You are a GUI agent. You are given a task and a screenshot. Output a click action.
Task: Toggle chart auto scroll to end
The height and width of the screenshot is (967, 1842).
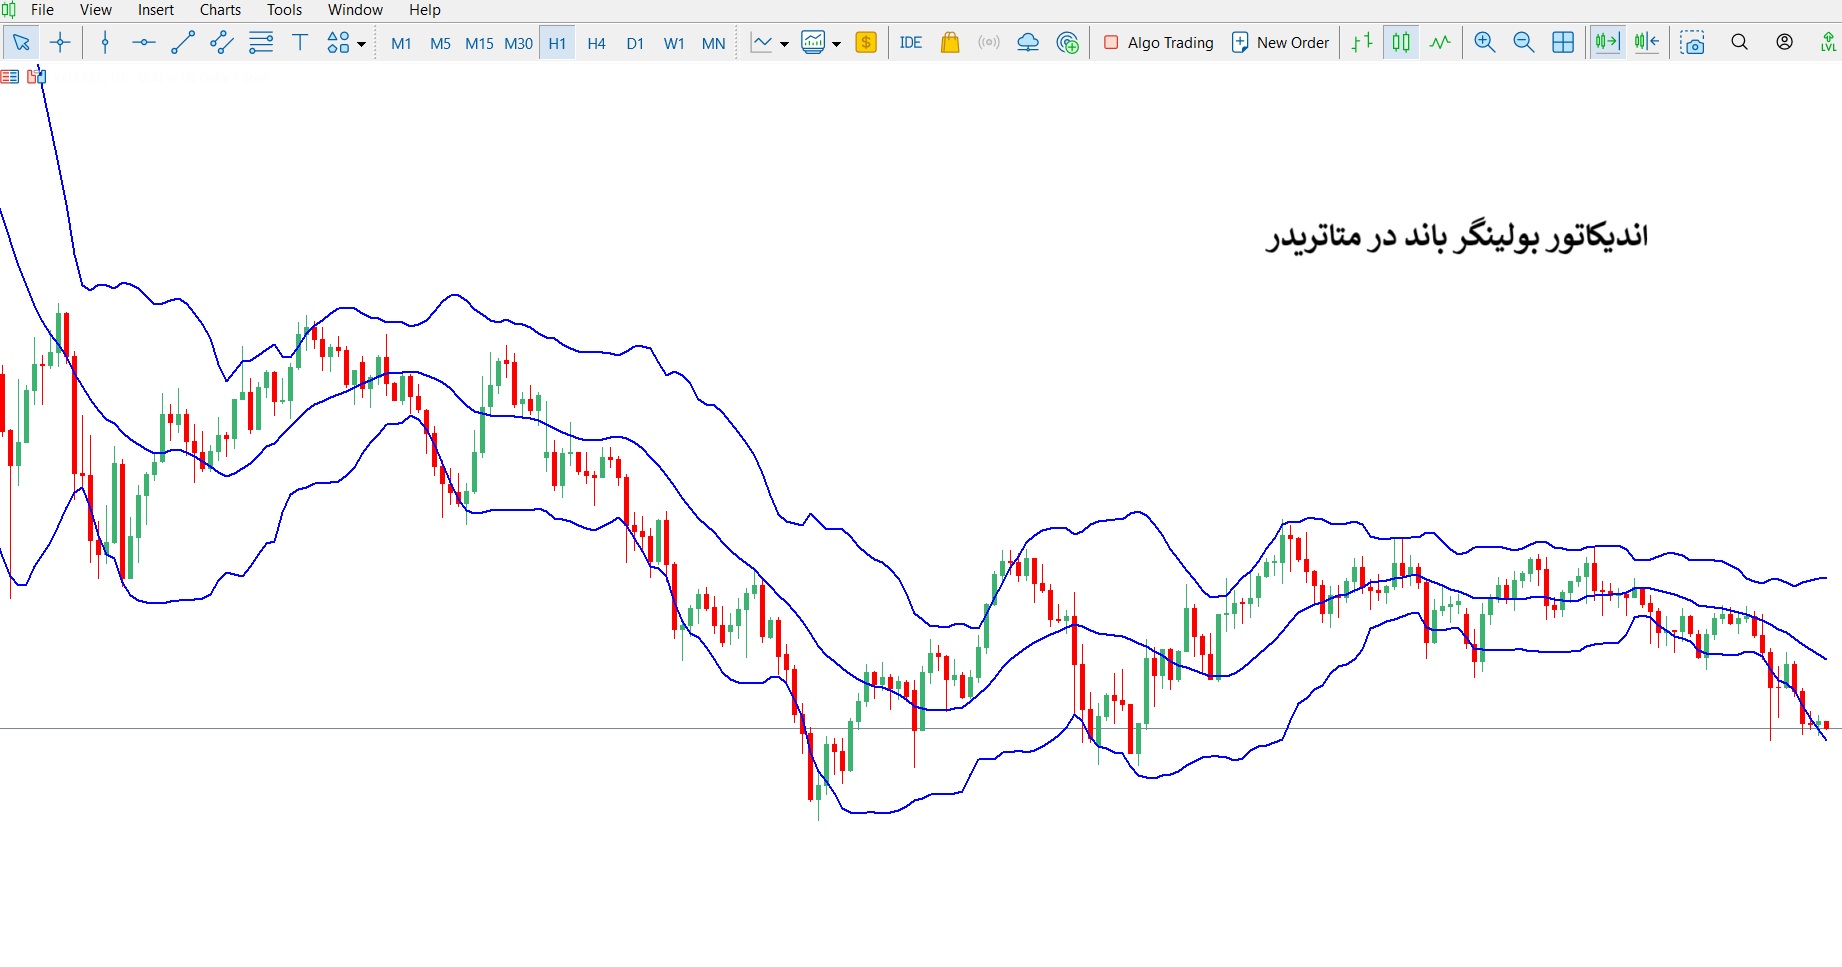[1607, 43]
